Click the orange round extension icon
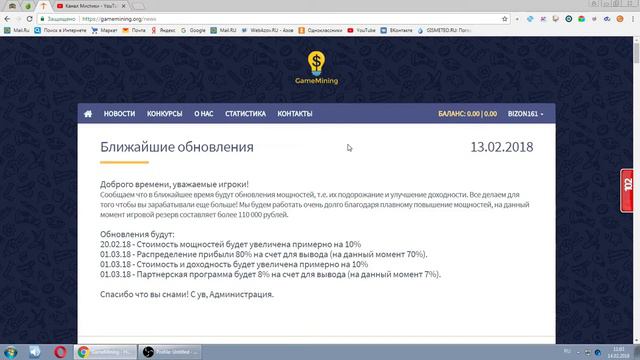Screen dimensions: 640x360 (620, 19)
